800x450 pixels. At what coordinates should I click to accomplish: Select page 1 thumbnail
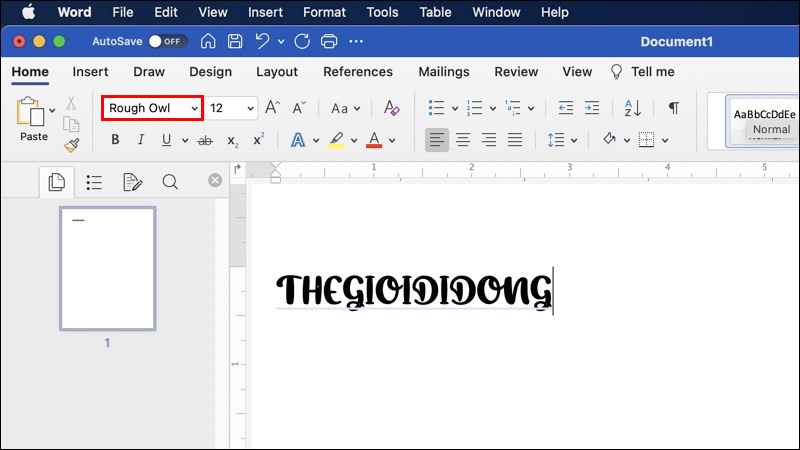(x=108, y=268)
